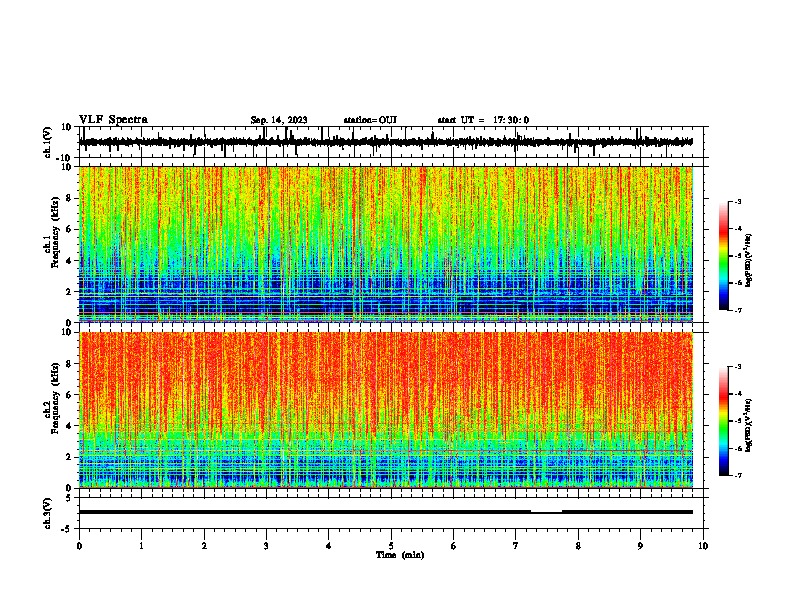Click the "-3" label on ch.2 colorbar
Screen dimensions: 792x612
pos(738,367)
